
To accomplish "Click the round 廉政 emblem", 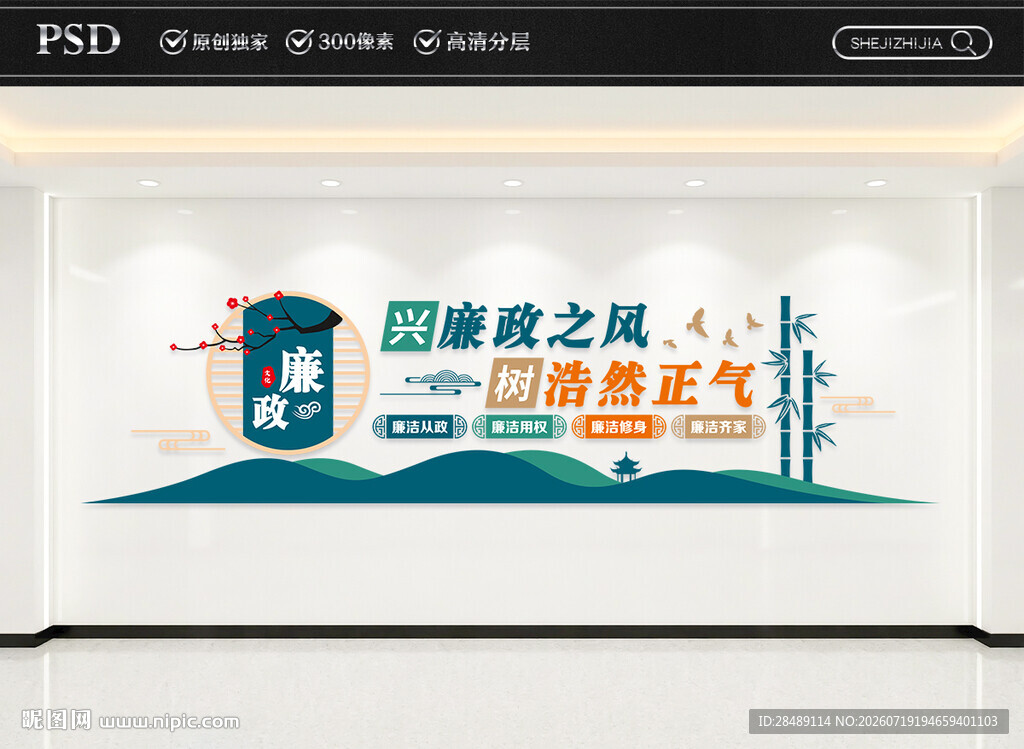I will (x=289, y=372).
